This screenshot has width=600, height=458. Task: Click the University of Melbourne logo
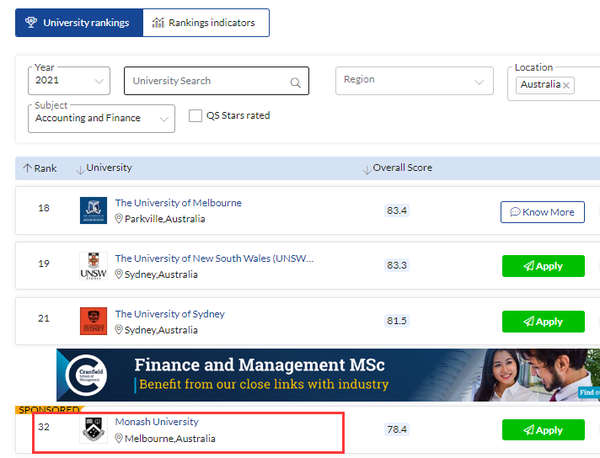pos(93,210)
